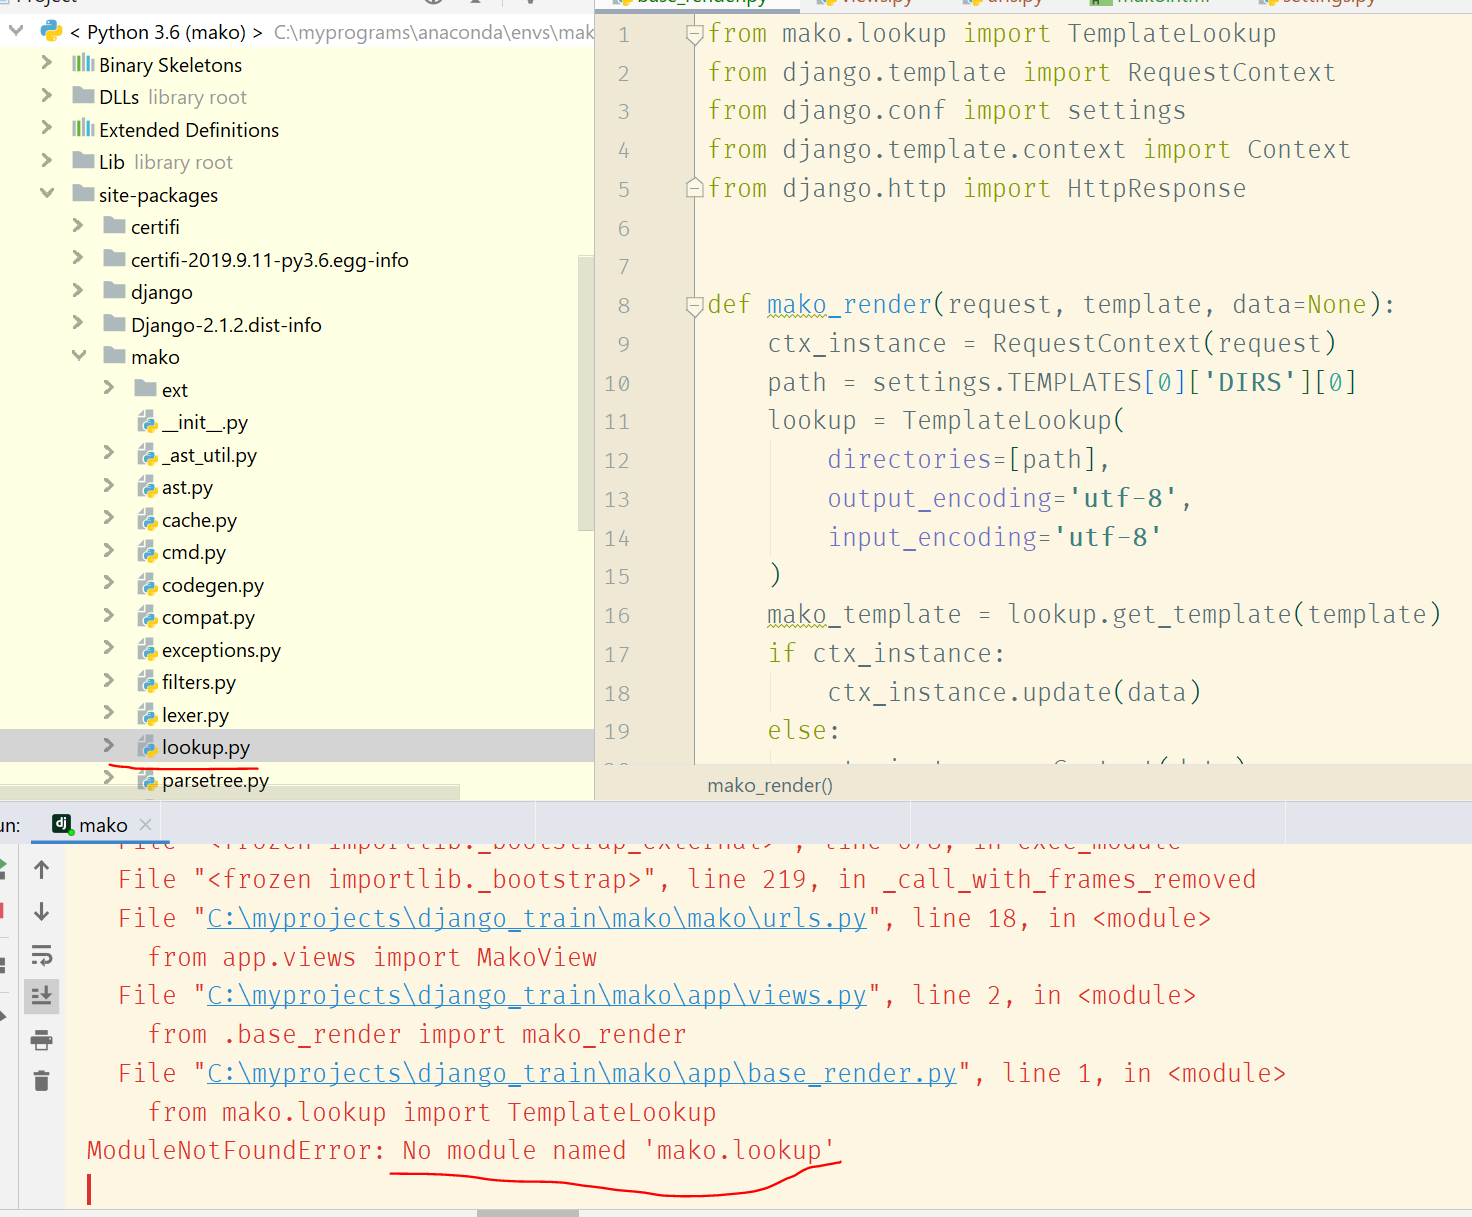Click the trash clear-all icon in Run panel

(x=41, y=1081)
